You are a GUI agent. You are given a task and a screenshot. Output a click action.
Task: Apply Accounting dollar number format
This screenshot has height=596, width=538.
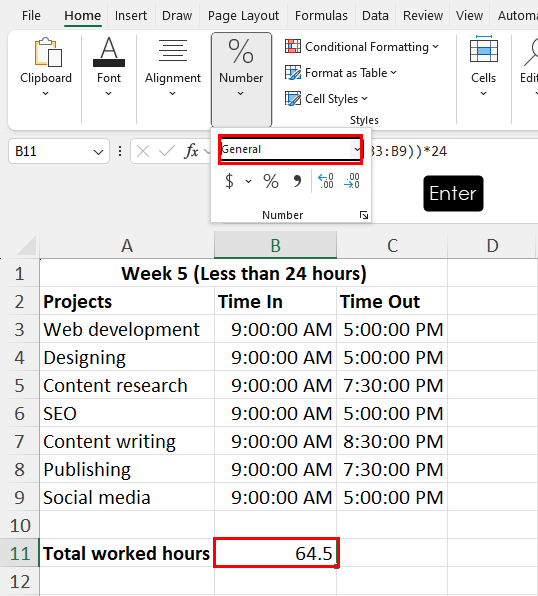coord(229,181)
